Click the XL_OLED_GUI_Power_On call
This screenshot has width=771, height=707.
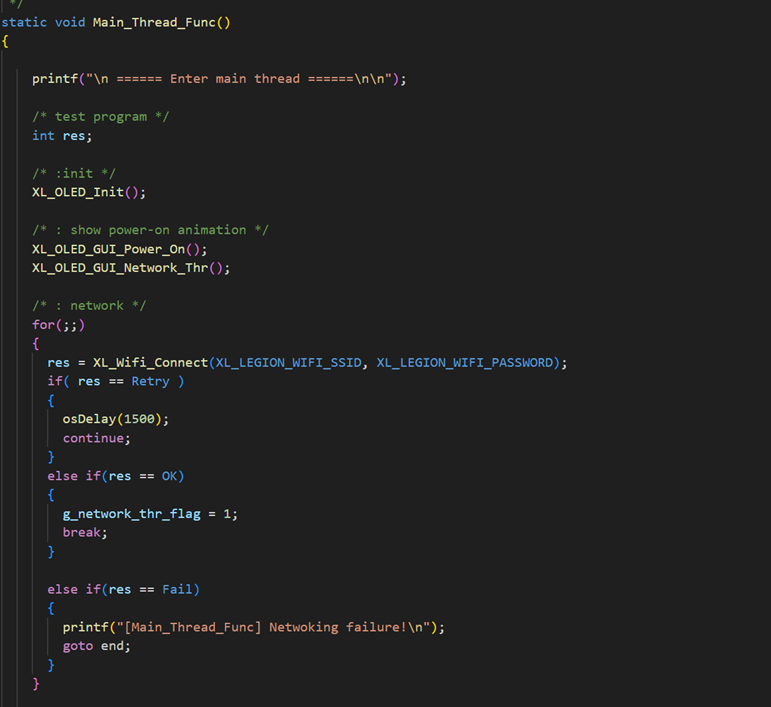(x=119, y=249)
